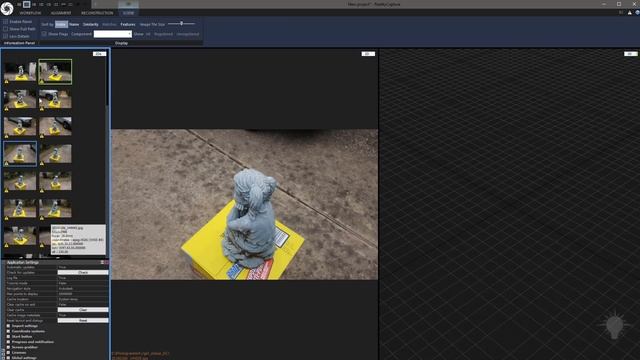Viewport: 640px width, 360px height.
Task: Close the Application Settings panel with its X icon
Action: click(x=107, y=262)
